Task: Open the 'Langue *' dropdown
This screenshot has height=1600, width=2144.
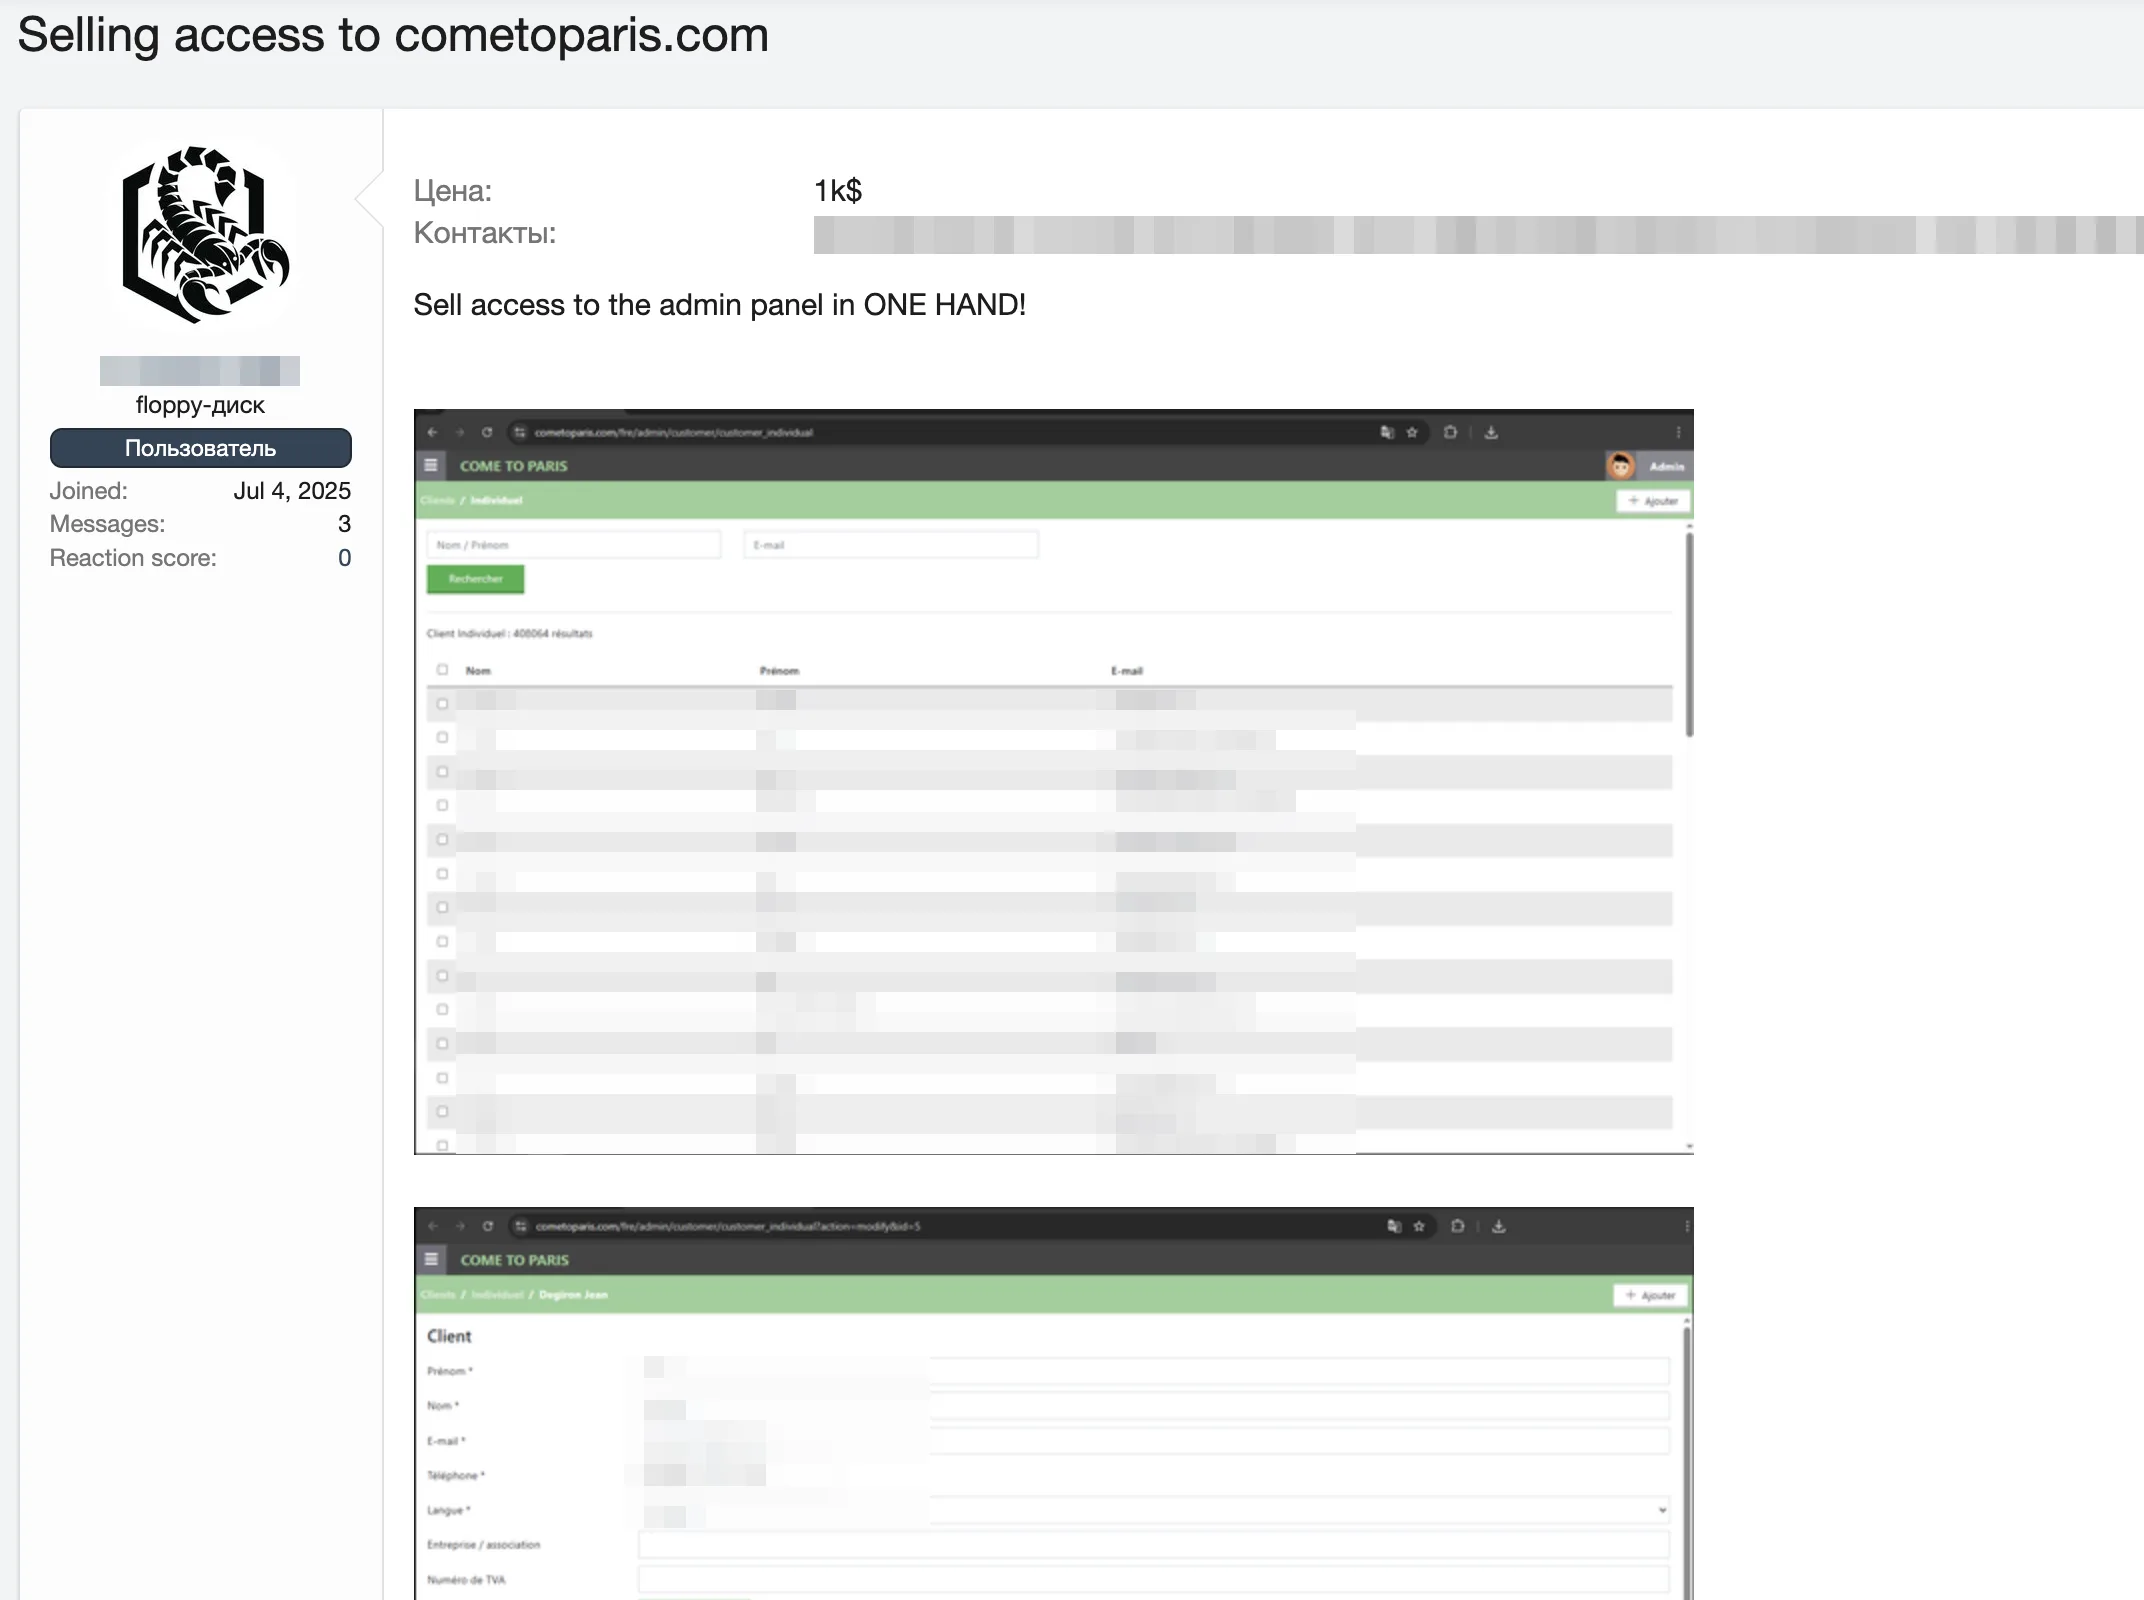Action: pos(1154,1510)
